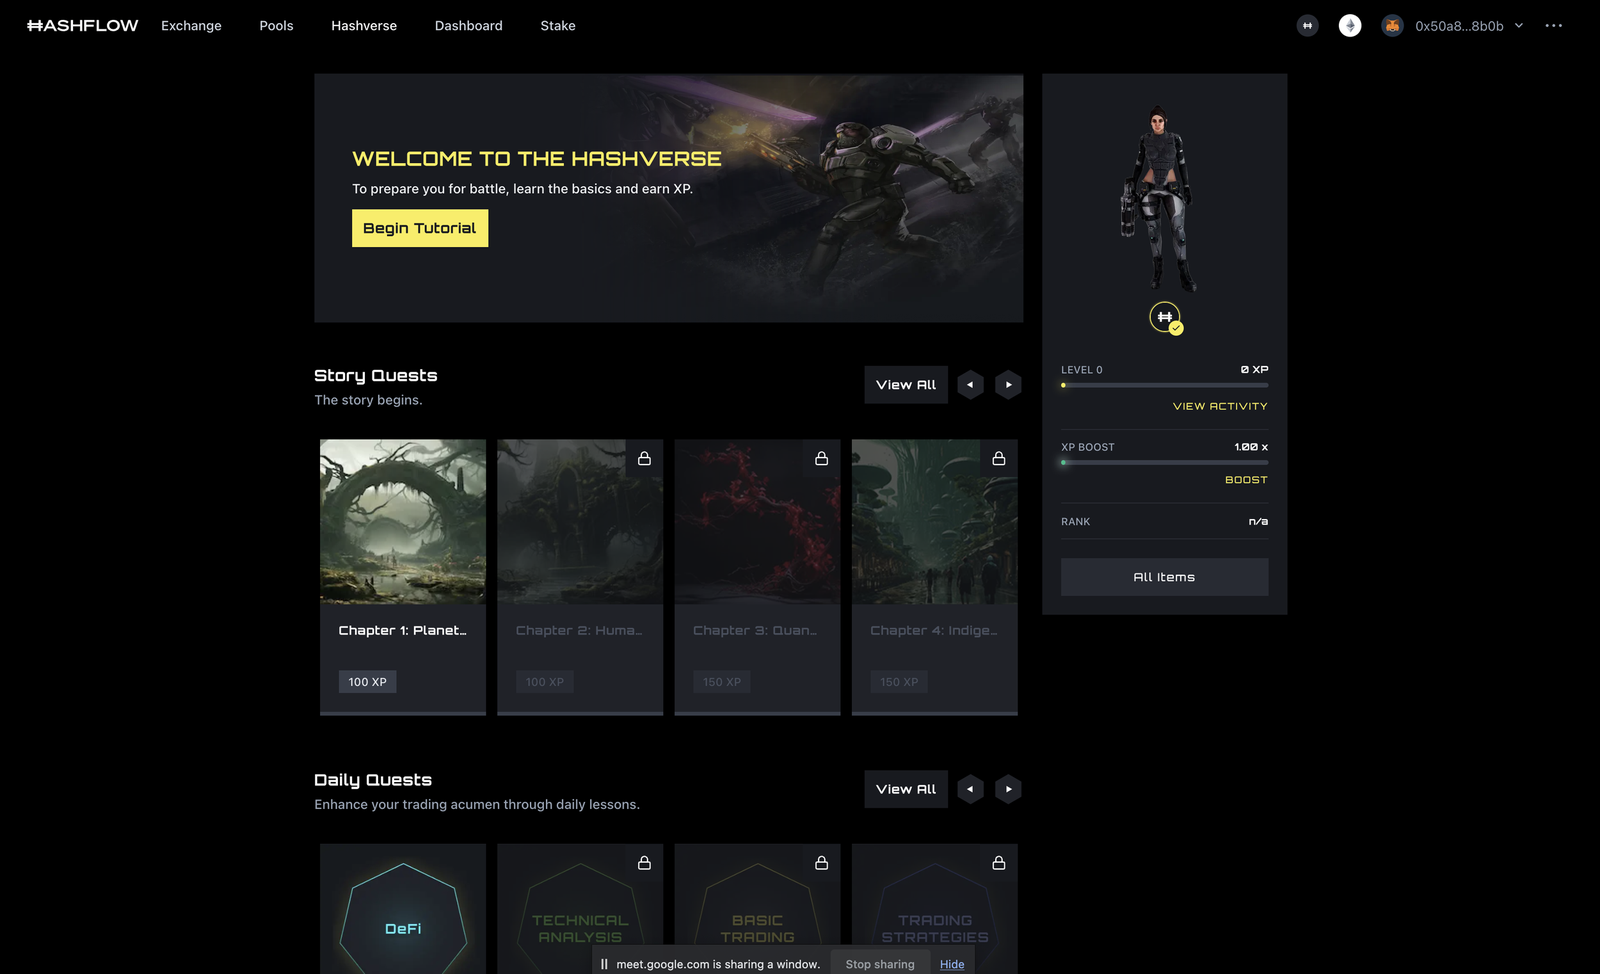Click lock icon on Technical Analysis card
Viewport: 1600px width, 974px height.
[x=644, y=862]
